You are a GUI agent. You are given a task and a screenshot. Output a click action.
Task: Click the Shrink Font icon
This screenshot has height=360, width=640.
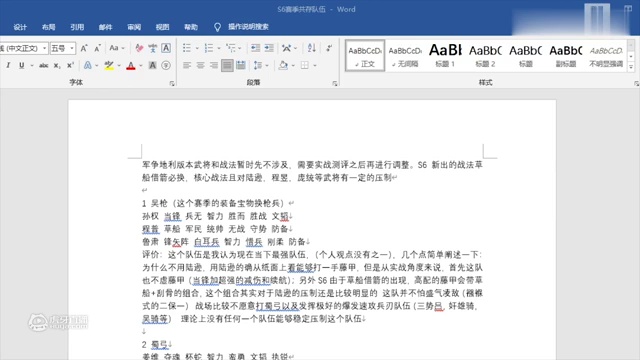pos(97,48)
